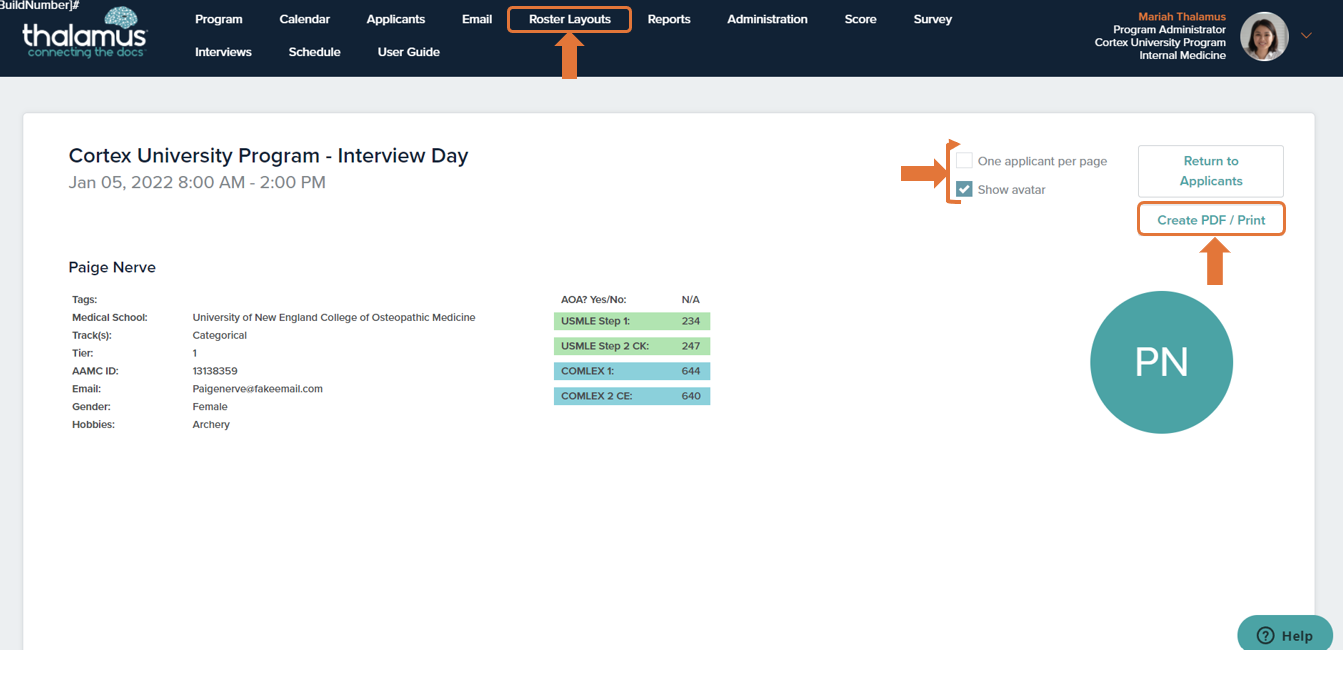Open the Email menu
The image size is (1343, 695).
(477, 19)
